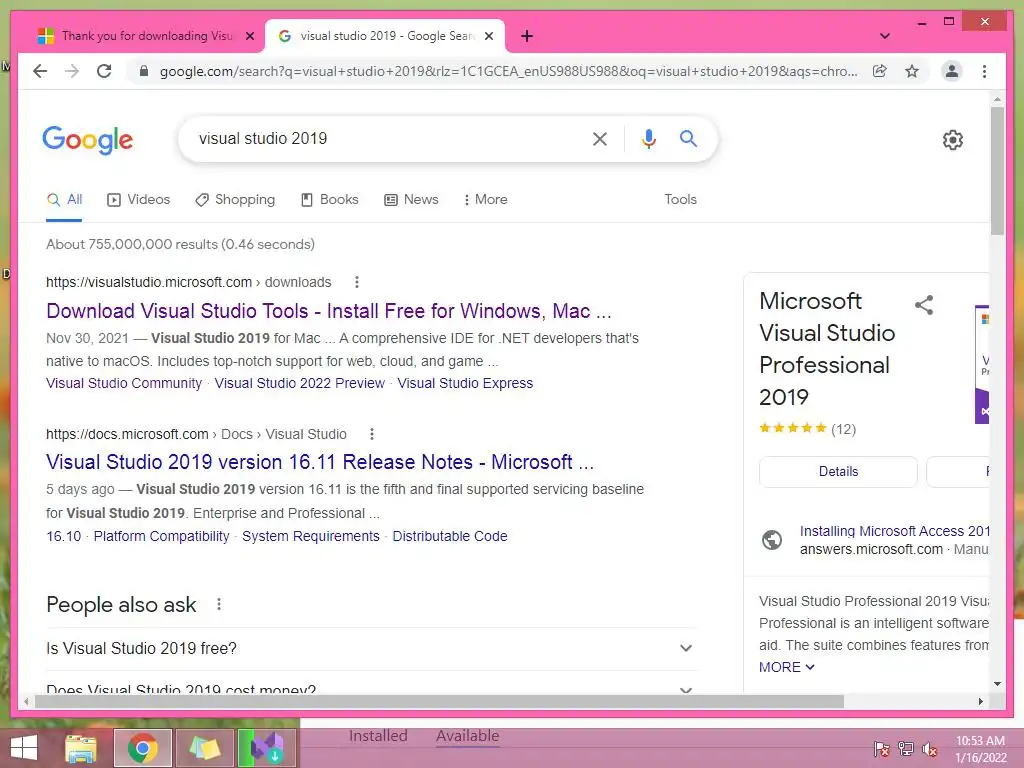Open options dots beside visualstudio.microsoft.com result
This screenshot has height=768, width=1024.
(x=357, y=282)
